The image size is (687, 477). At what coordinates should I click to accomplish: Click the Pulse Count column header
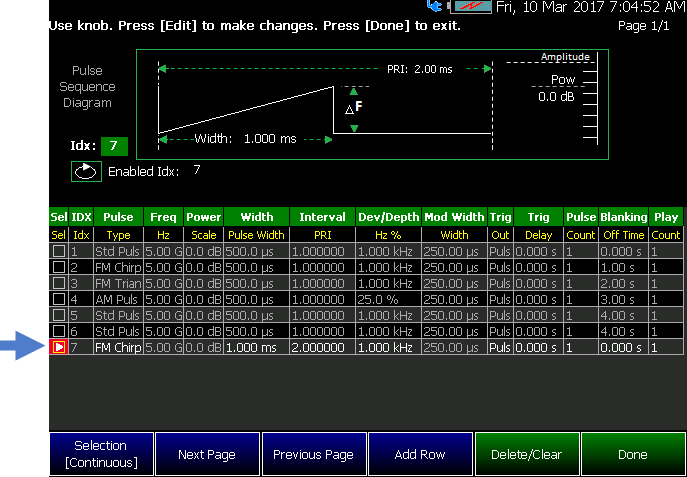pos(581,226)
